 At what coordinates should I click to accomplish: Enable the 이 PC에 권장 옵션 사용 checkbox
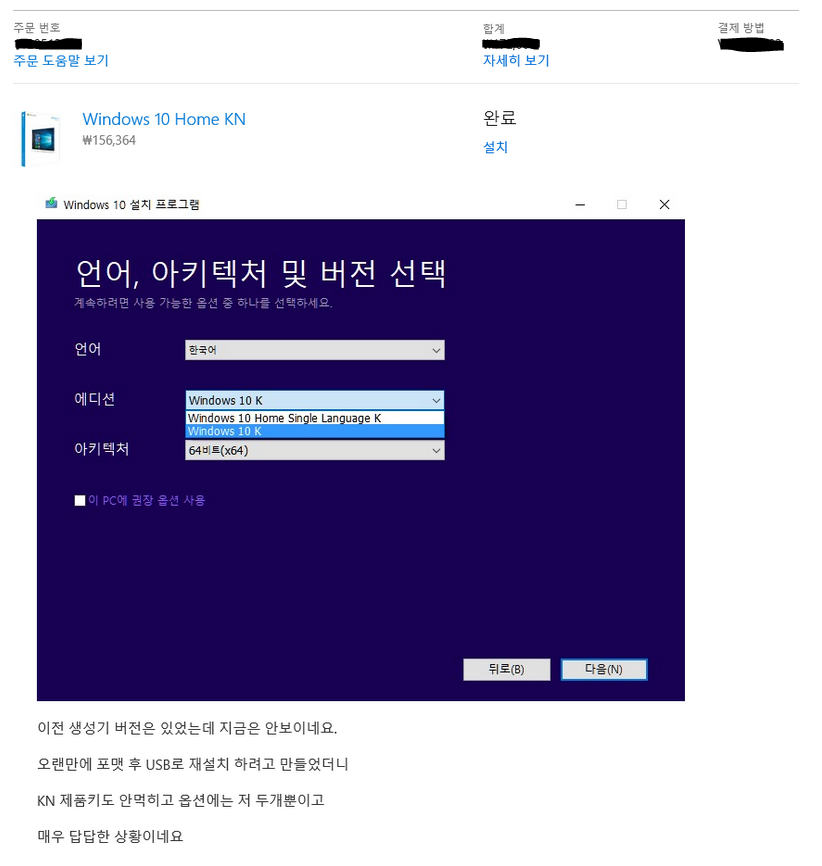coord(80,500)
